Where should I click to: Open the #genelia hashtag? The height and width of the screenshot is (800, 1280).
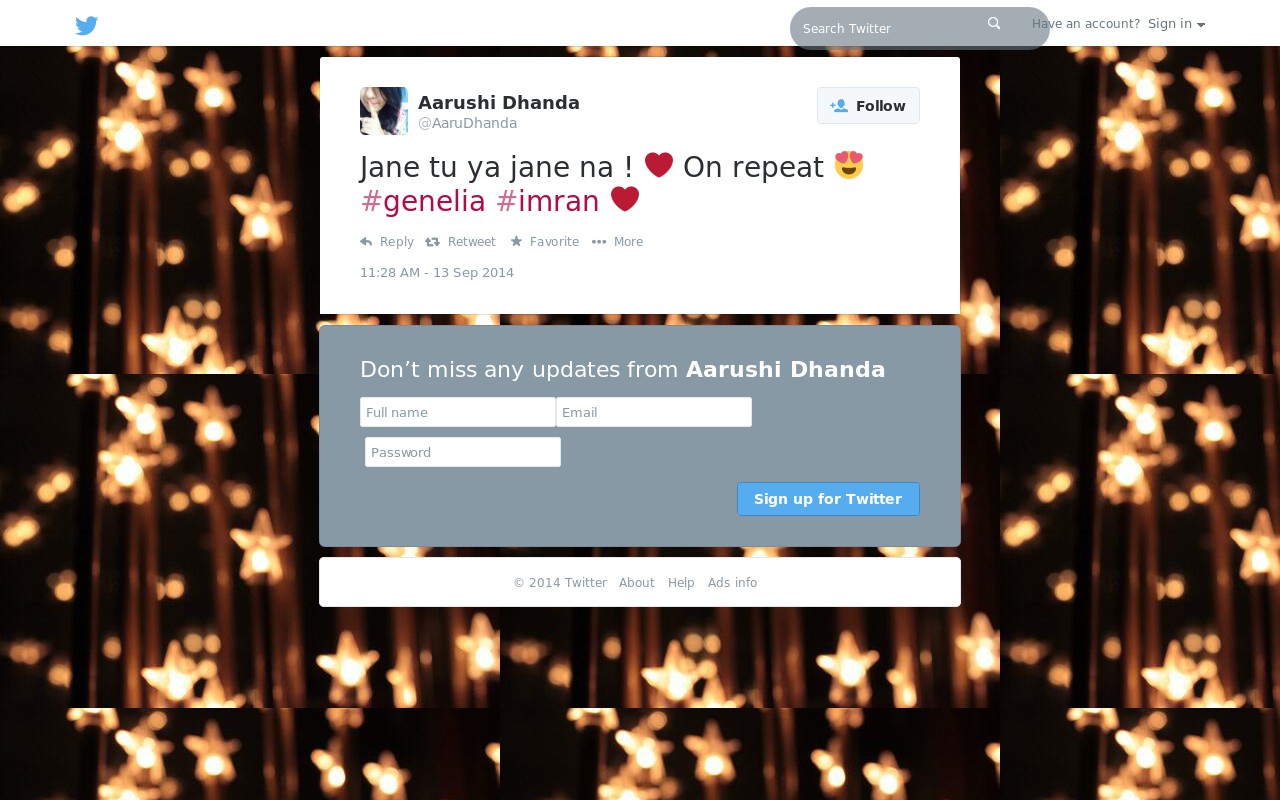click(423, 201)
